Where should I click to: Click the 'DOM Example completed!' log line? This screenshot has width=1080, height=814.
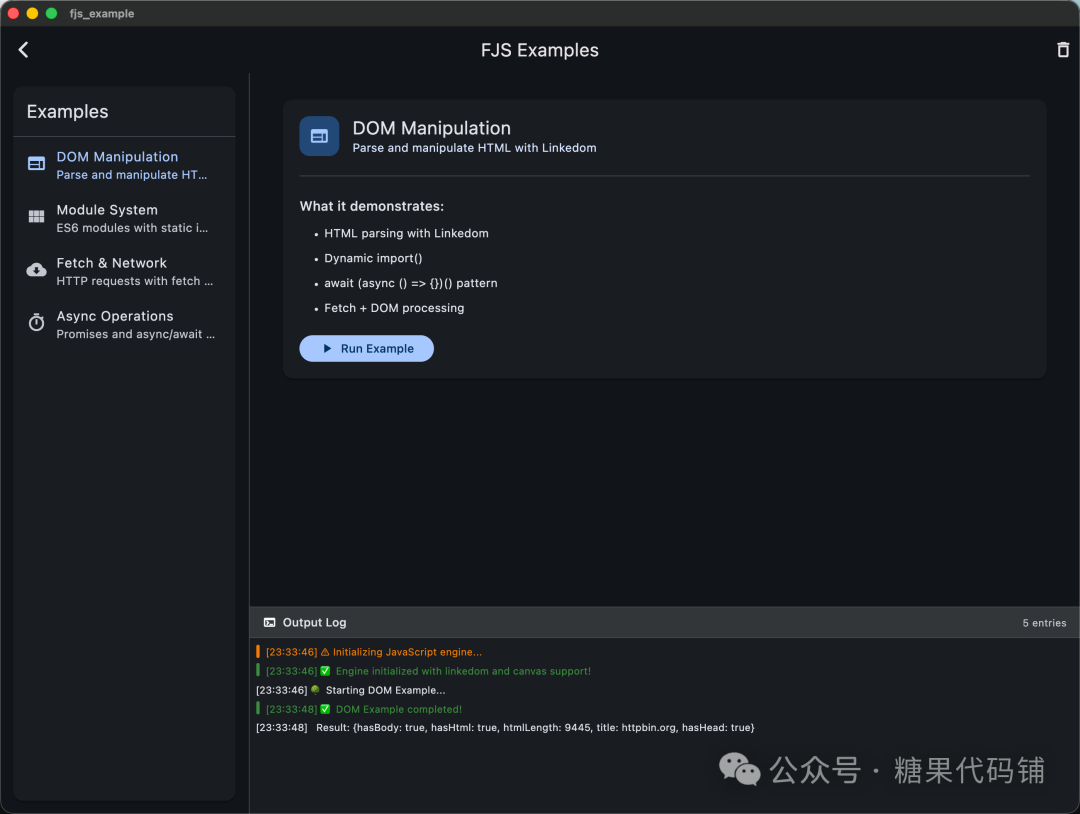[x=399, y=709]
